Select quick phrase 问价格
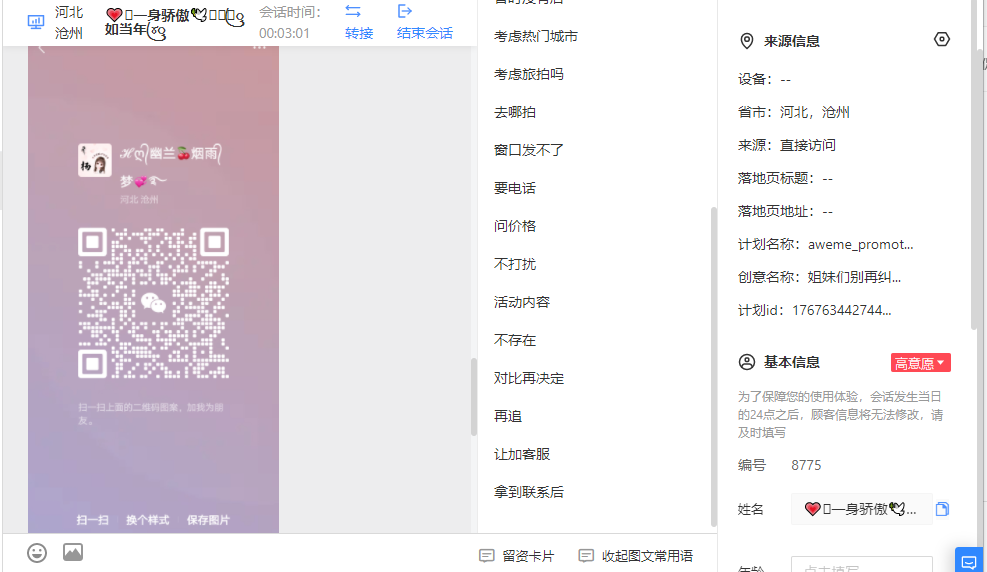The width and height of the screenshot is (987, 572). 515,226
